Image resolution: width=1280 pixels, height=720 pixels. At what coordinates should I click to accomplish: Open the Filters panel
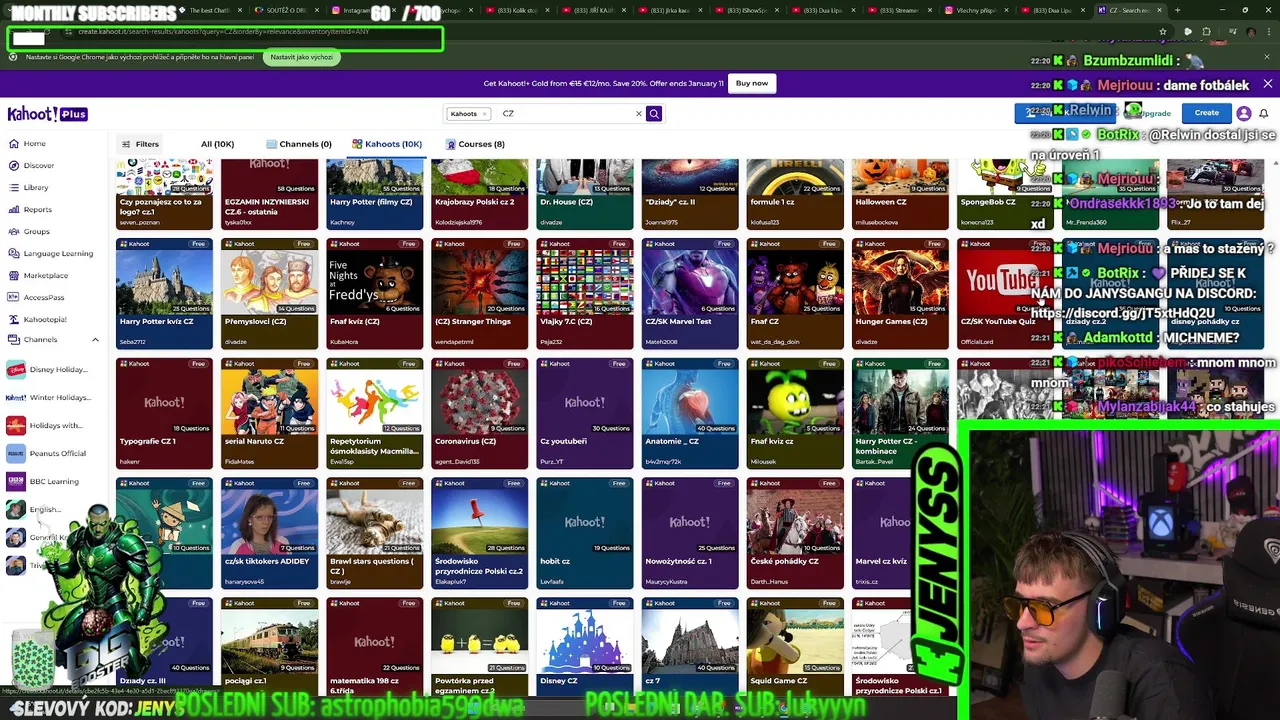(x=140, y=144)
